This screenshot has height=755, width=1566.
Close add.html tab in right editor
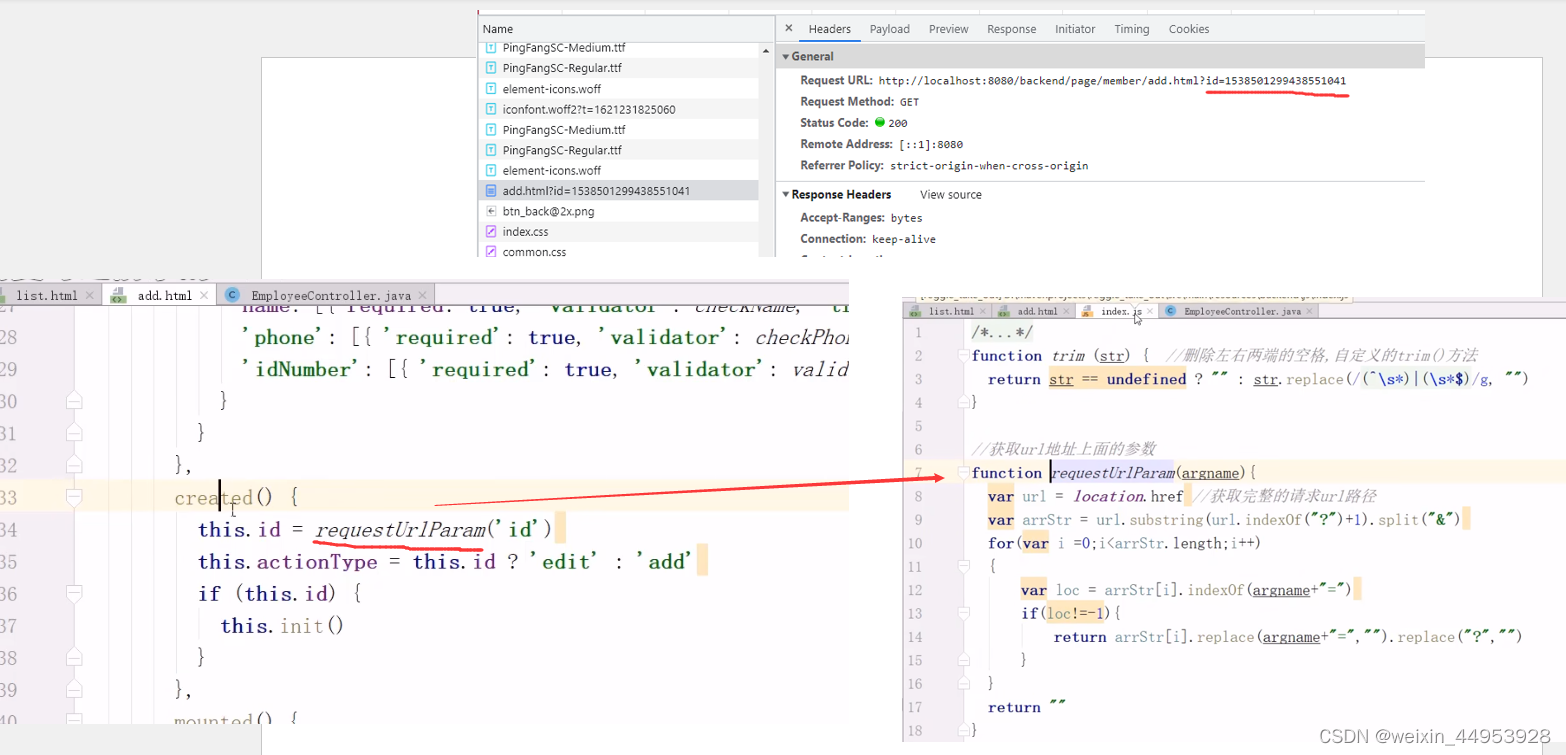[x=1067, y=312]
